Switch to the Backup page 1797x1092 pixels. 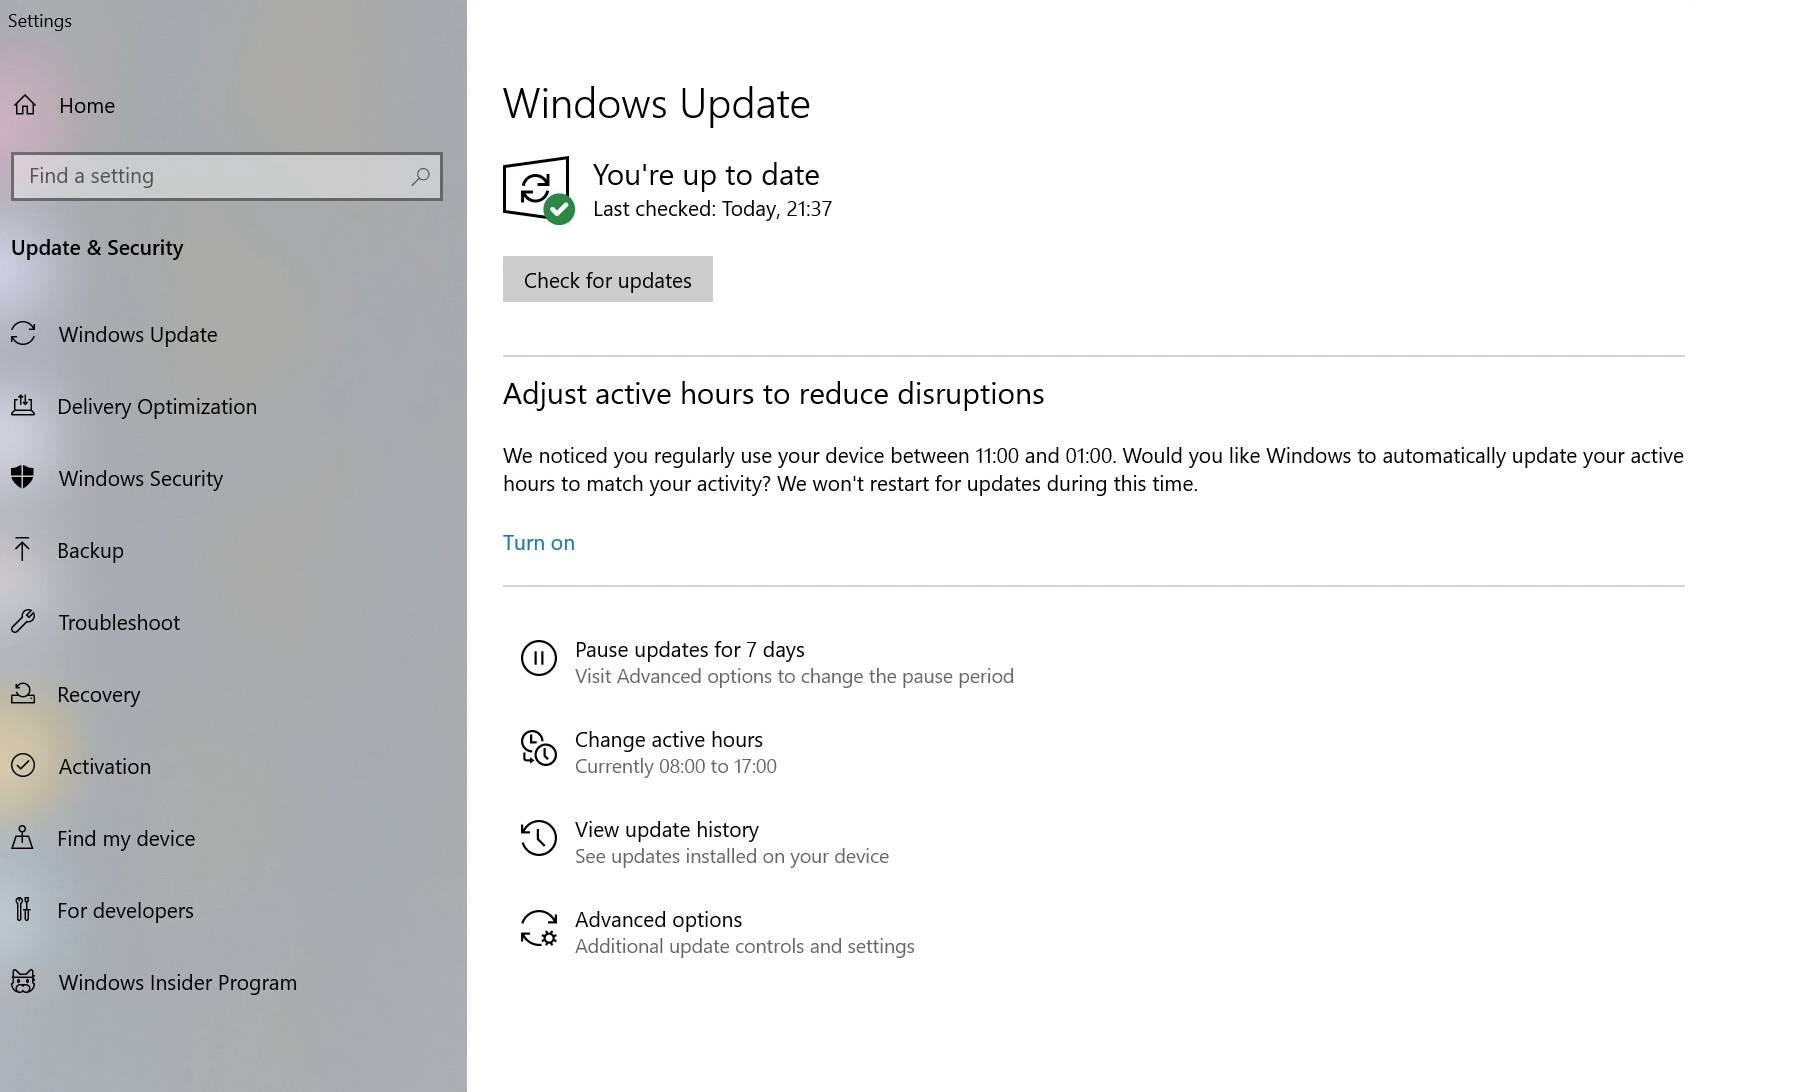[x=90, y=550]
